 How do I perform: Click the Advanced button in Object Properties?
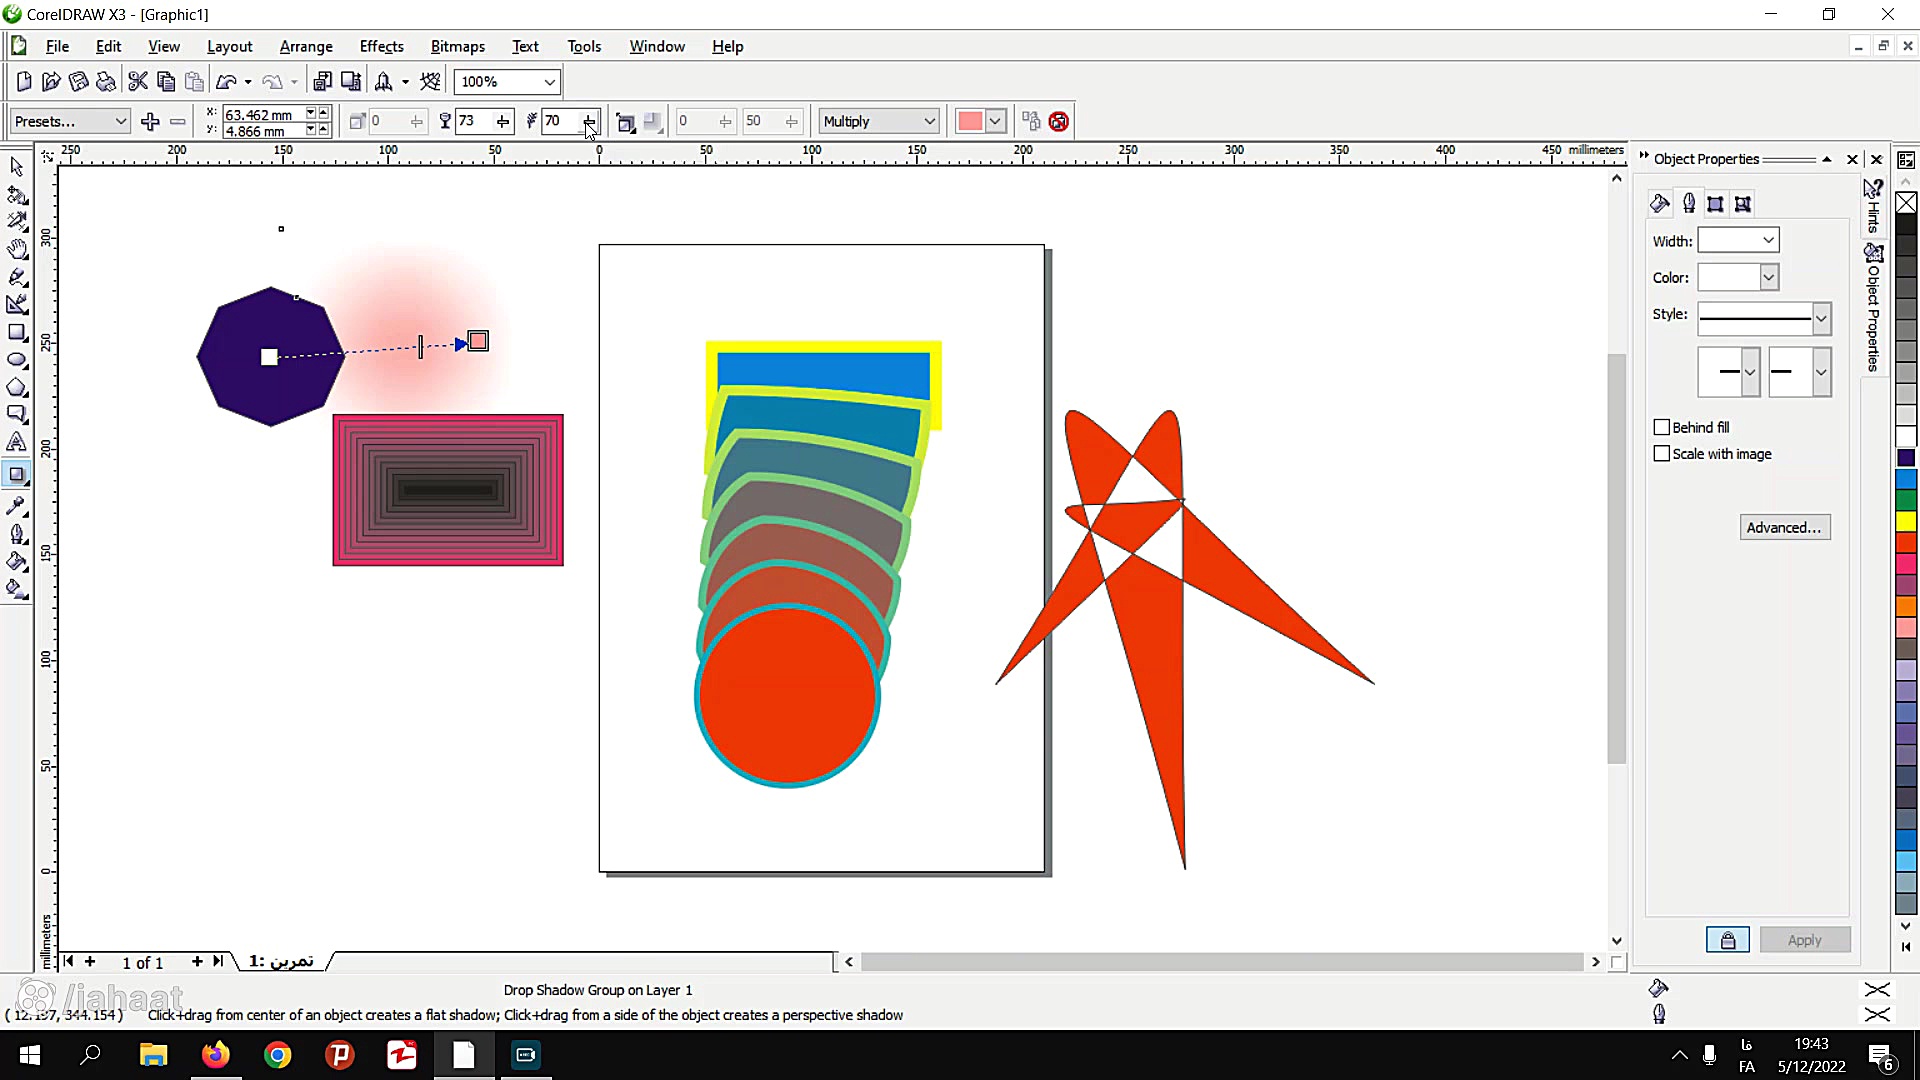[x=1785, y=527]
